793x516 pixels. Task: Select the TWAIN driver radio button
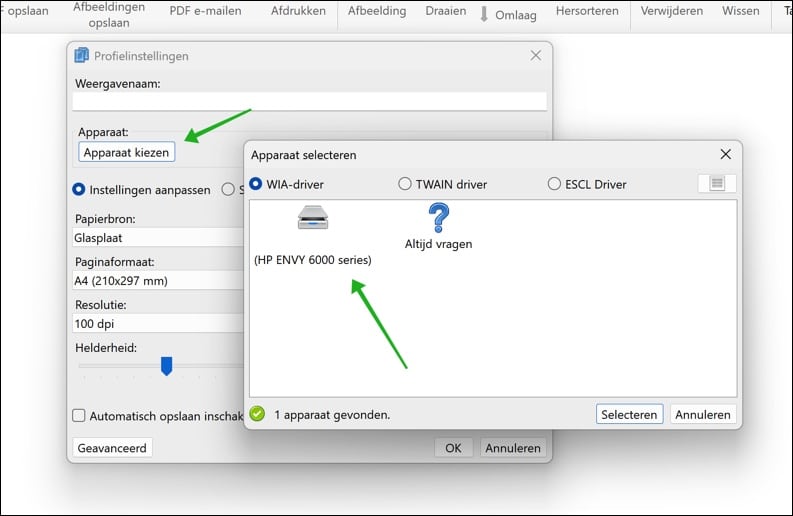pos(405,184)
